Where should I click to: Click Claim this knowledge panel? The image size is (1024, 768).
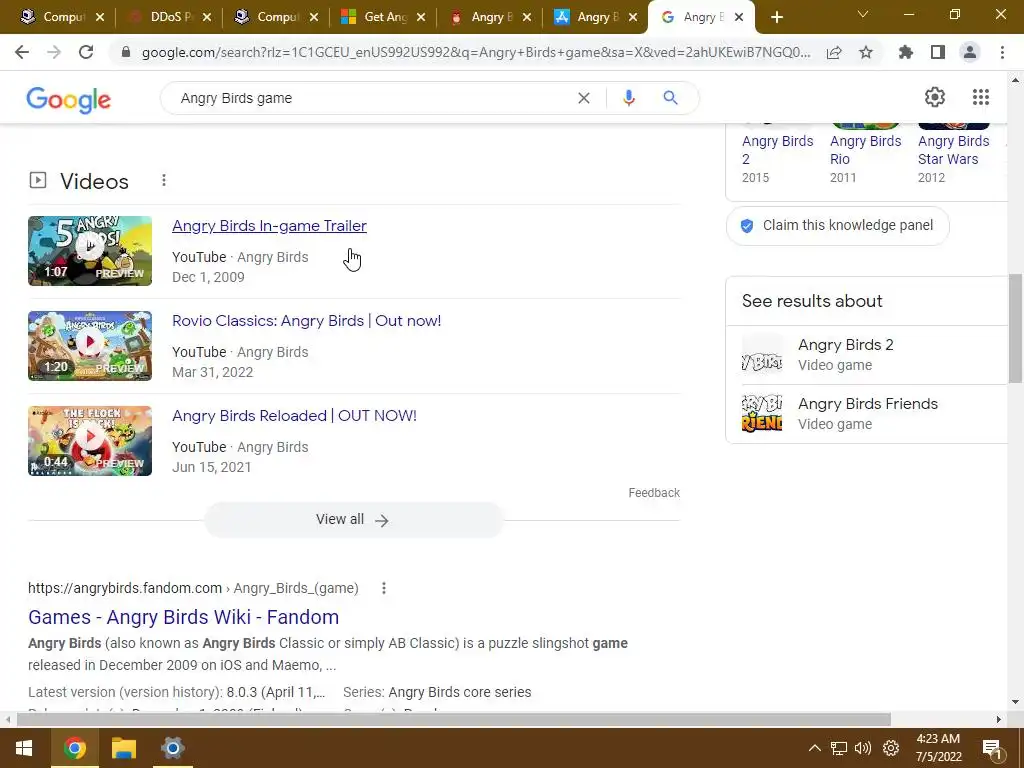pyautogui.click(x=837, y=225)
